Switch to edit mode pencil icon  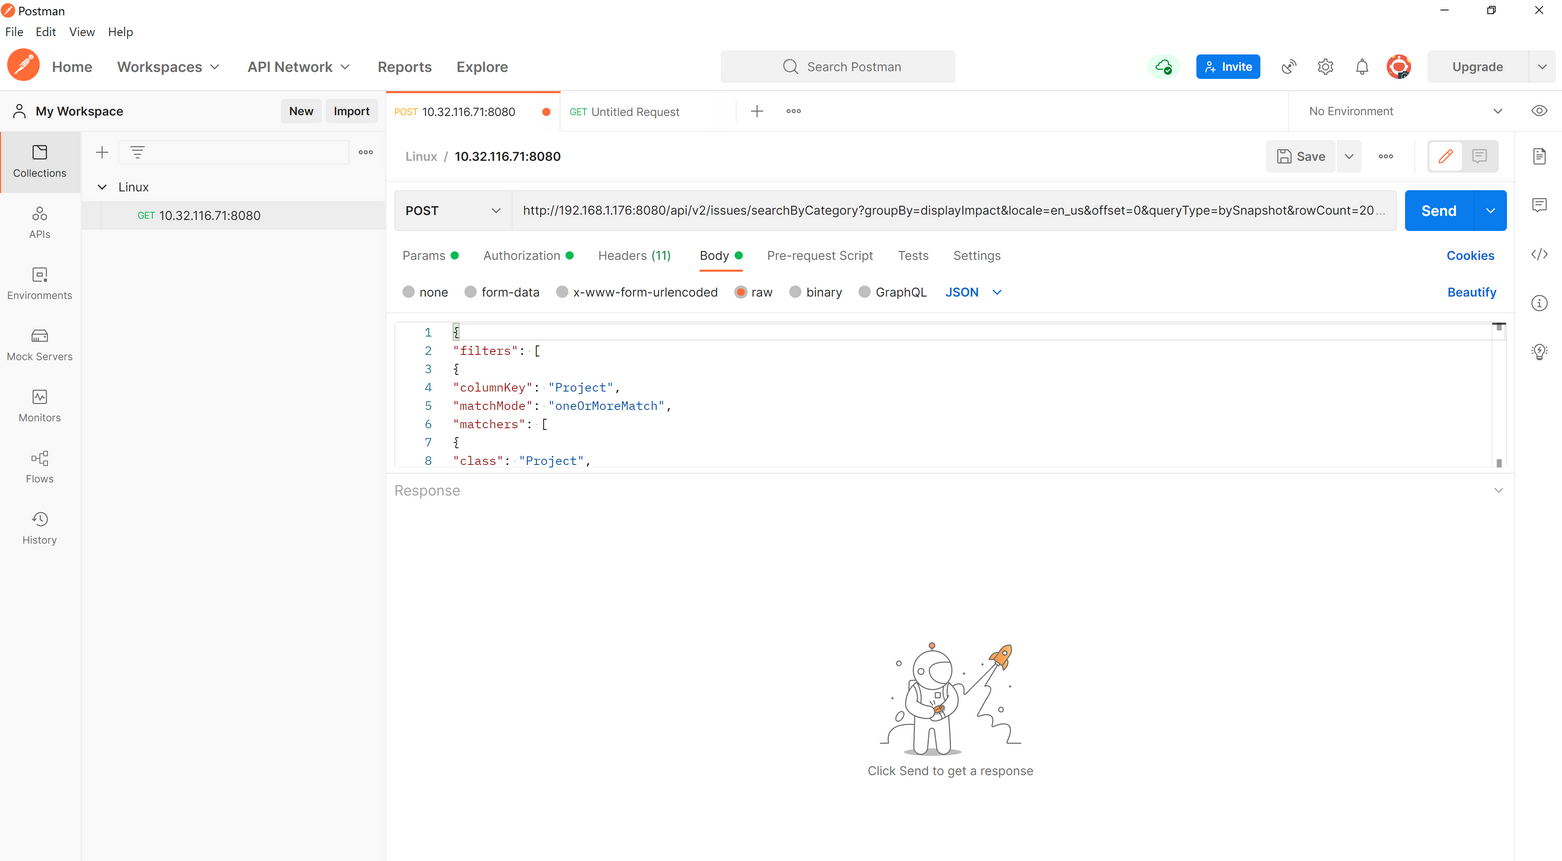click(x=1446, y=156)
